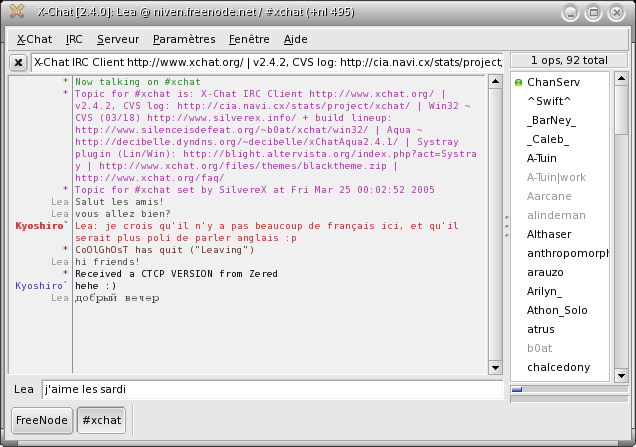Viewport: 636px width, 447px height.
Task: Open the X-Chat menu
Action: [34, 39]
